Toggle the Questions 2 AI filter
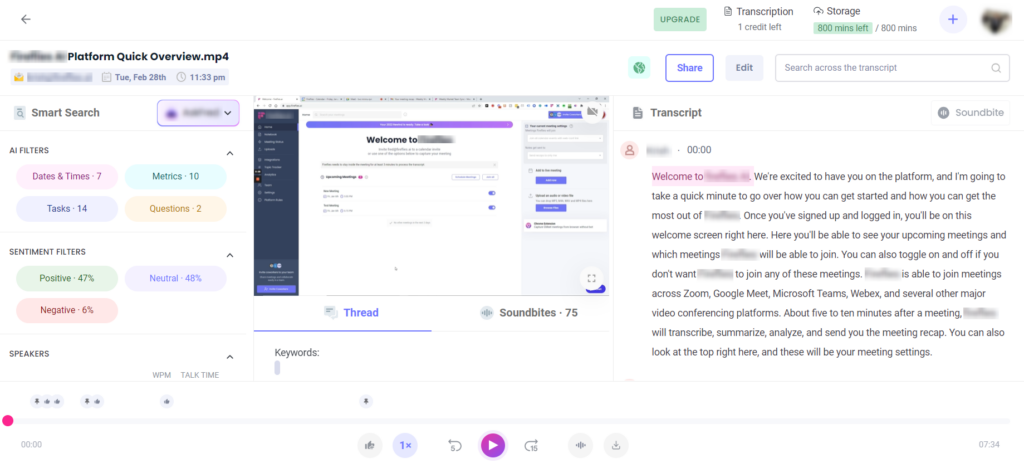 175,209
